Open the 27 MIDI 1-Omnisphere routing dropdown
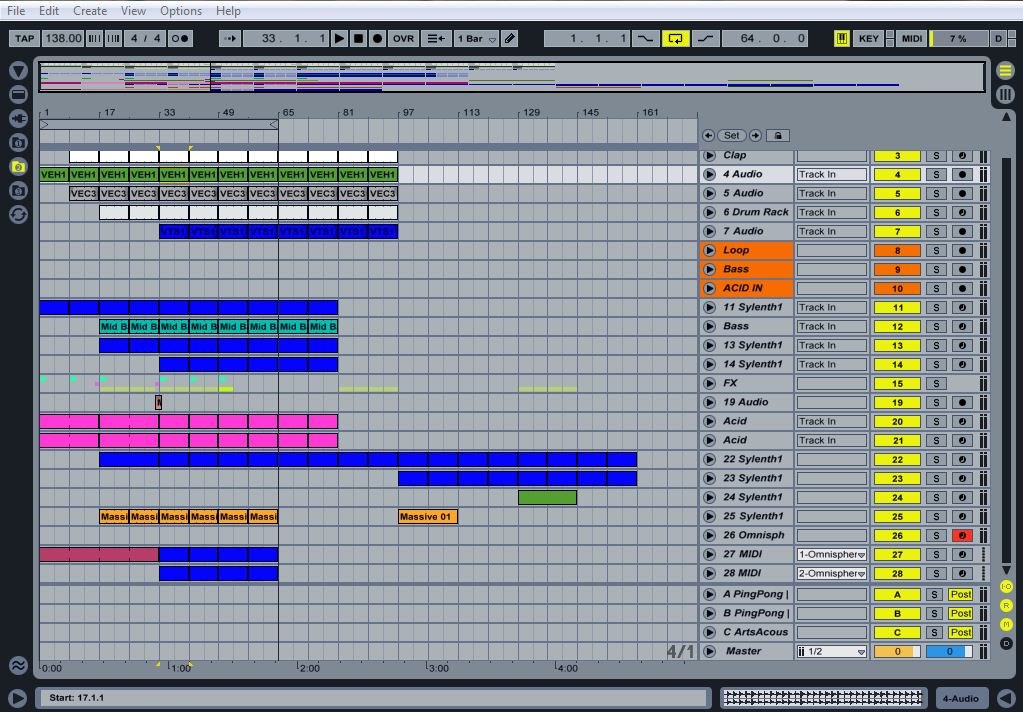 (x=831, y=554)
